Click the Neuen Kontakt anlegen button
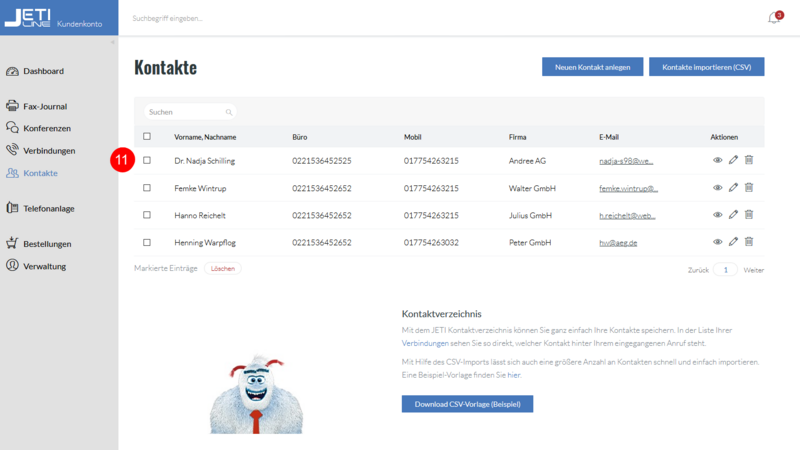Viewport: 800px width, 450px height. (x=592, y=67)
